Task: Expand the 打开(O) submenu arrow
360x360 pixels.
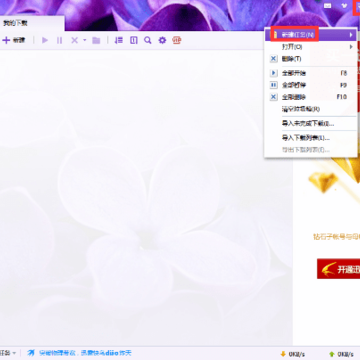Action: coord(351,47)
